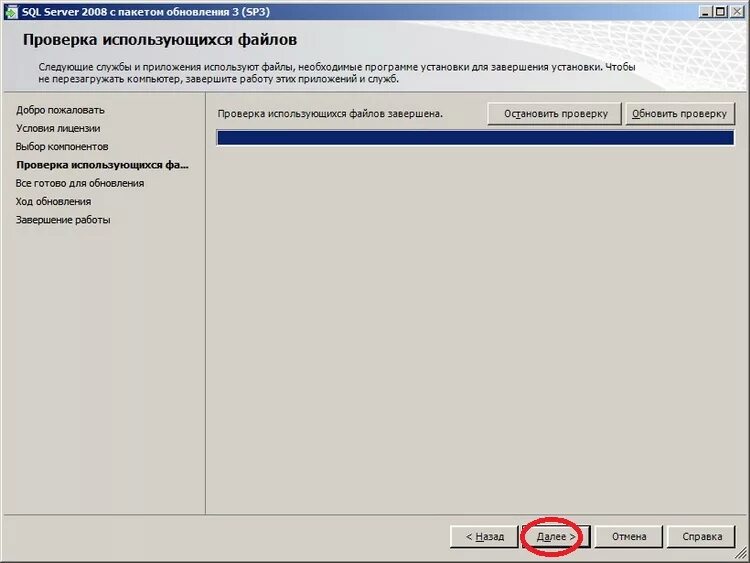Select the Выбор компонентов step
The height and width of the screenshot is (563, 750).
coord(62,146)
